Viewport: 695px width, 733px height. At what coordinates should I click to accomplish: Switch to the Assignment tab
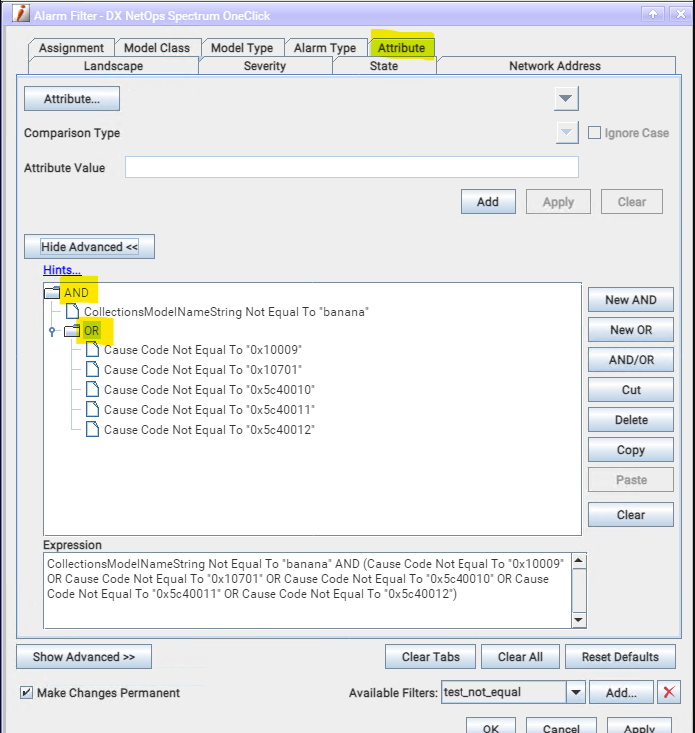coord(71,48)
